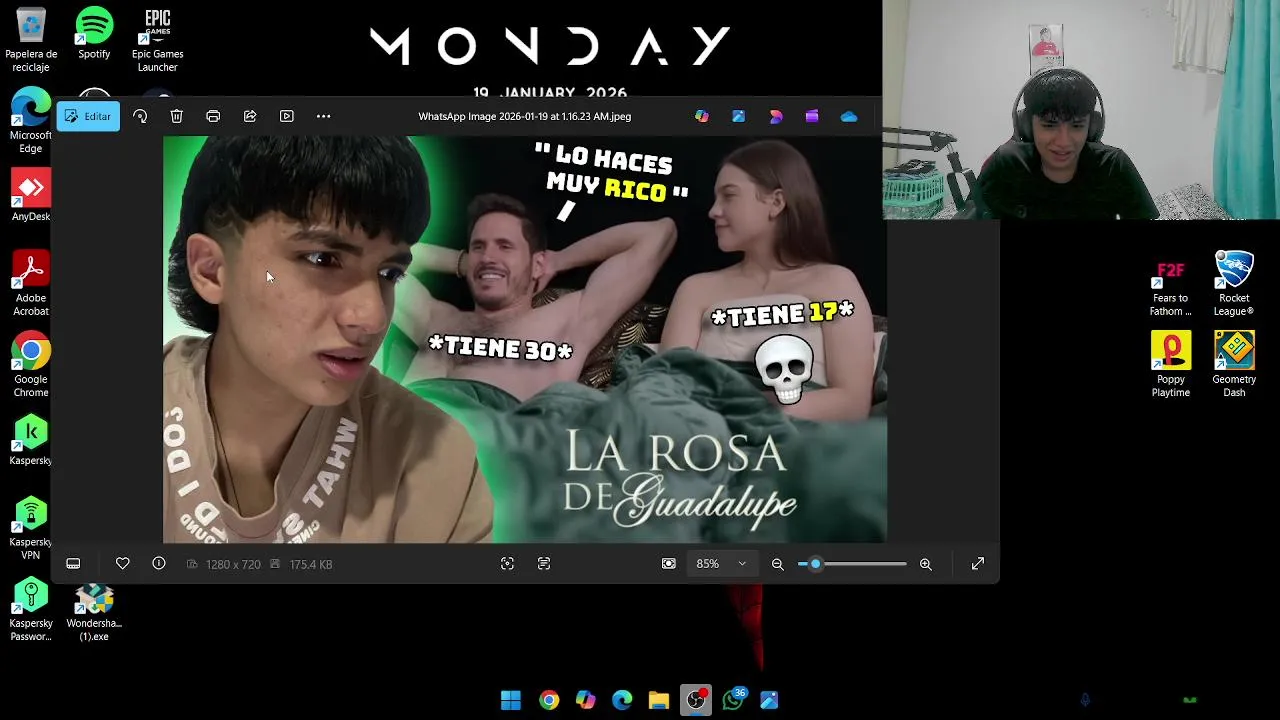Screen dimensions: 1280x720
Task: Click the 175.4 KB file size text
Action: 311,564
